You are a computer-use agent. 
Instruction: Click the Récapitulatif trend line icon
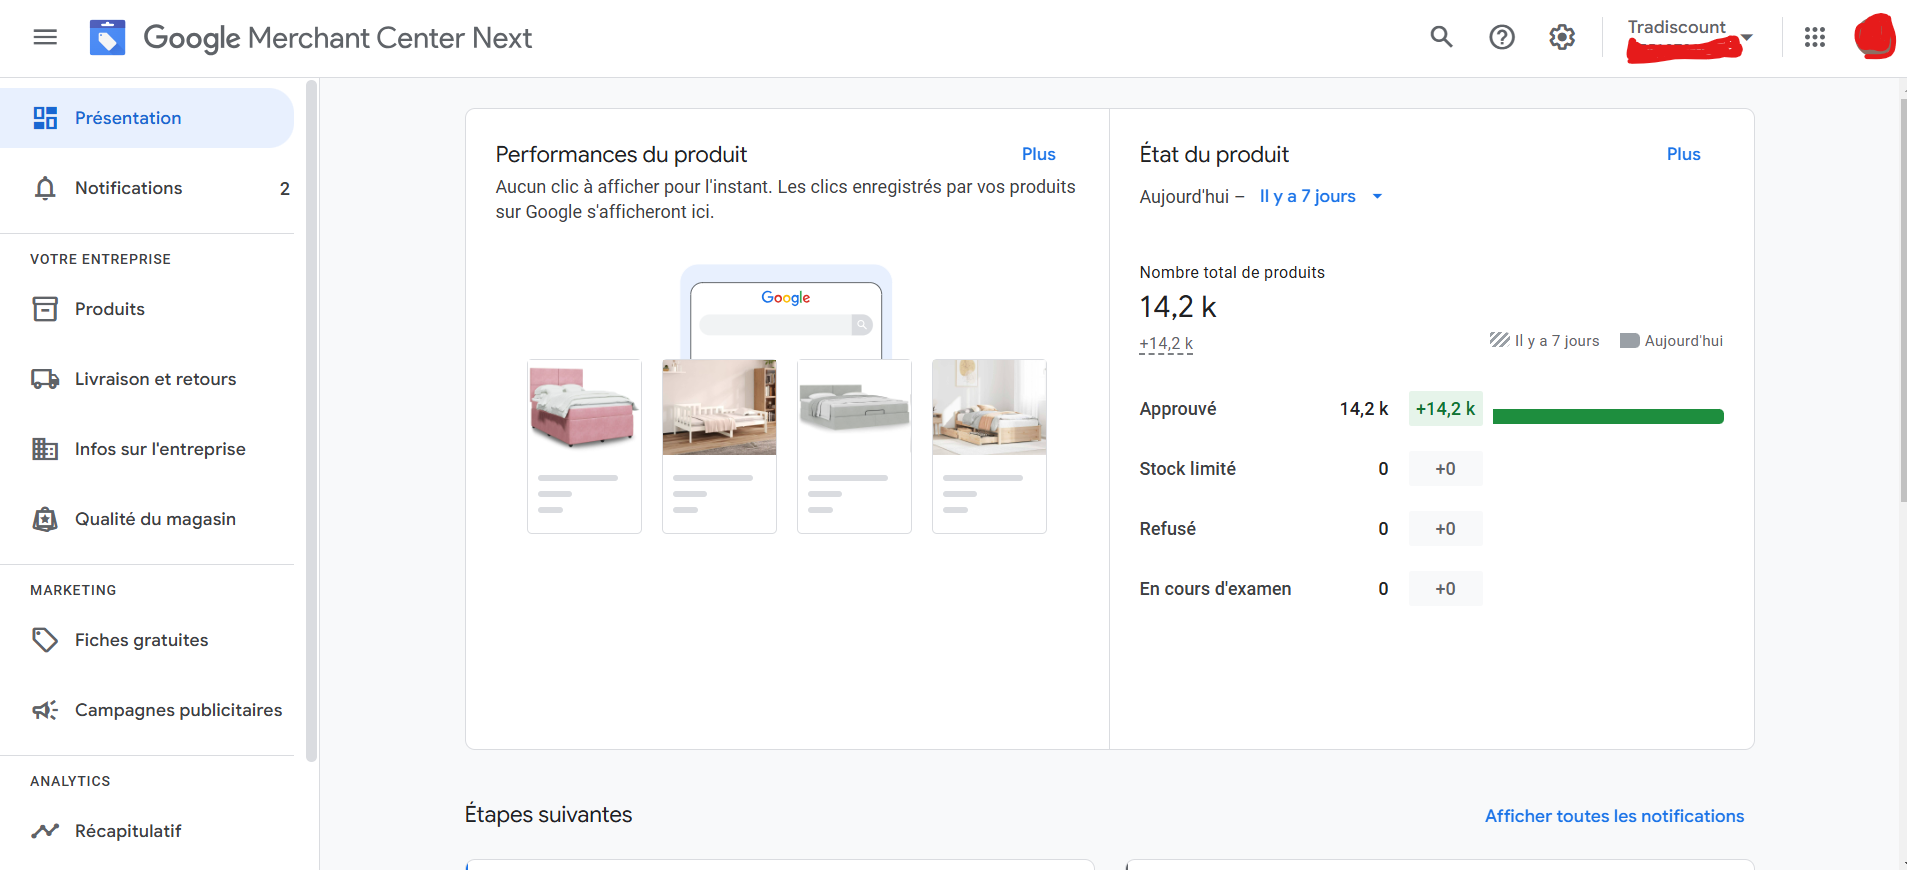click(x=45, y=831)
